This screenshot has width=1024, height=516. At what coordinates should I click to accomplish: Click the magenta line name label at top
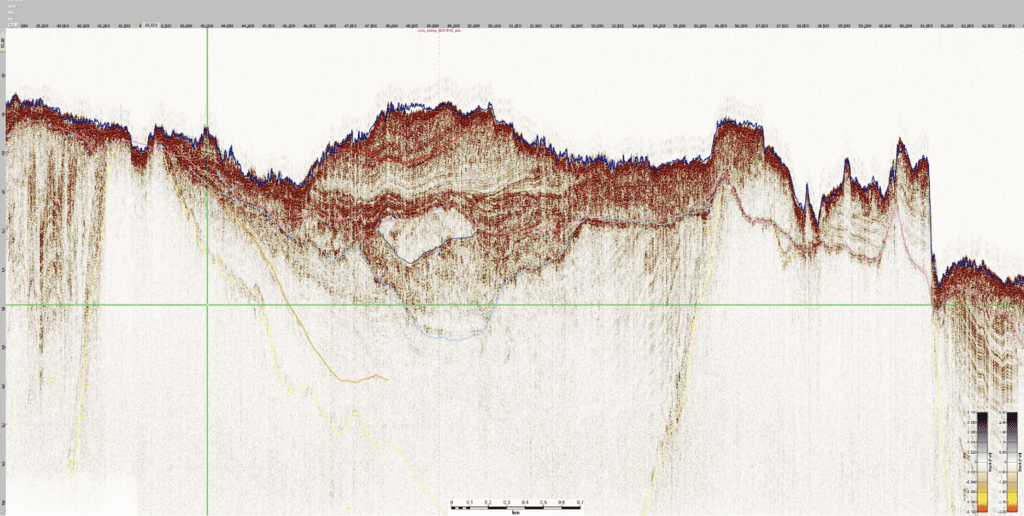click(x=440, y=32)
